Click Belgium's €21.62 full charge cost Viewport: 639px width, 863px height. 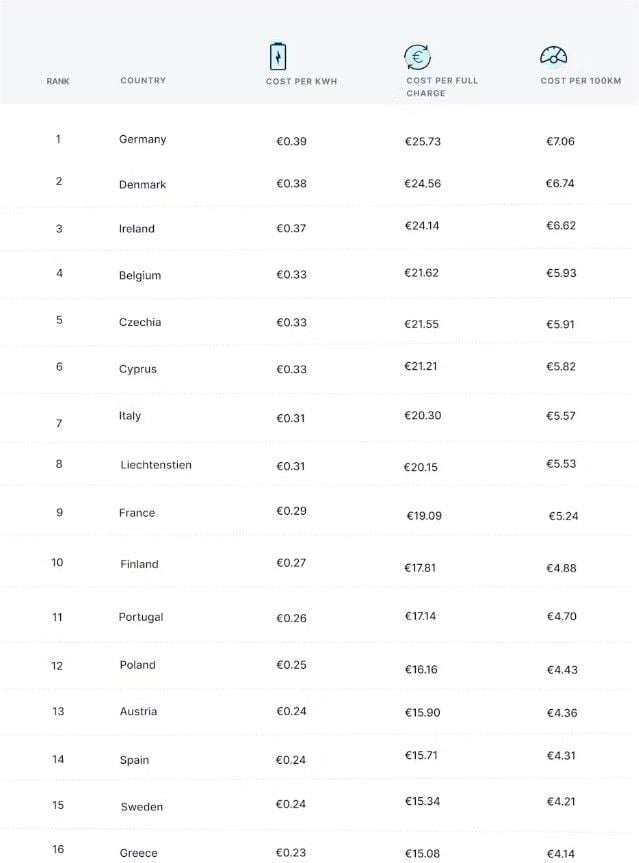pyautogui.click(x=422, y=272)
